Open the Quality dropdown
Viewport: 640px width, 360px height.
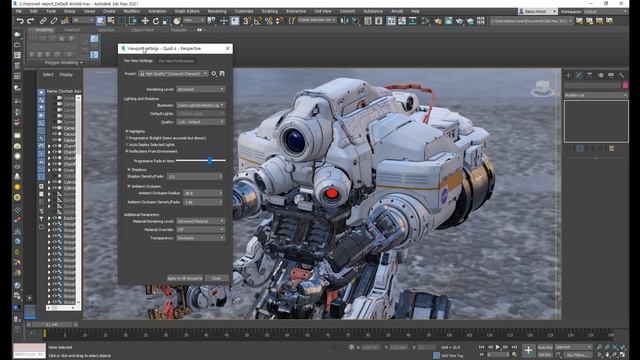(x=200, y=122)
